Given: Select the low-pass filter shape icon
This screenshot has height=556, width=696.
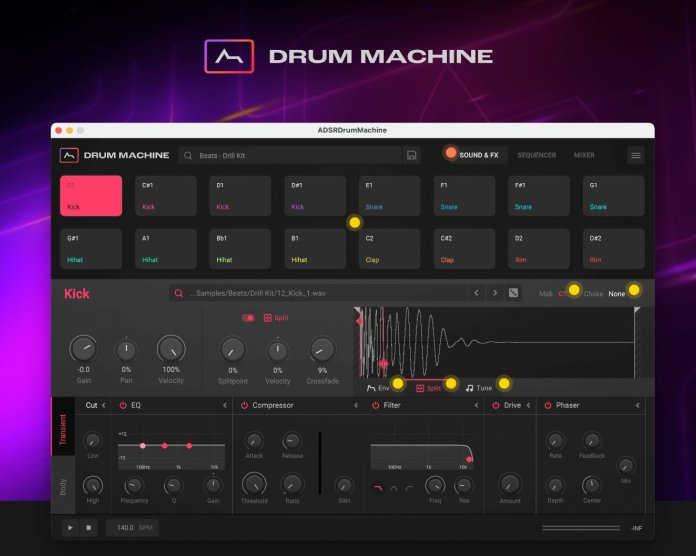Looking at the screenshot, I should (x=378, y=488).
